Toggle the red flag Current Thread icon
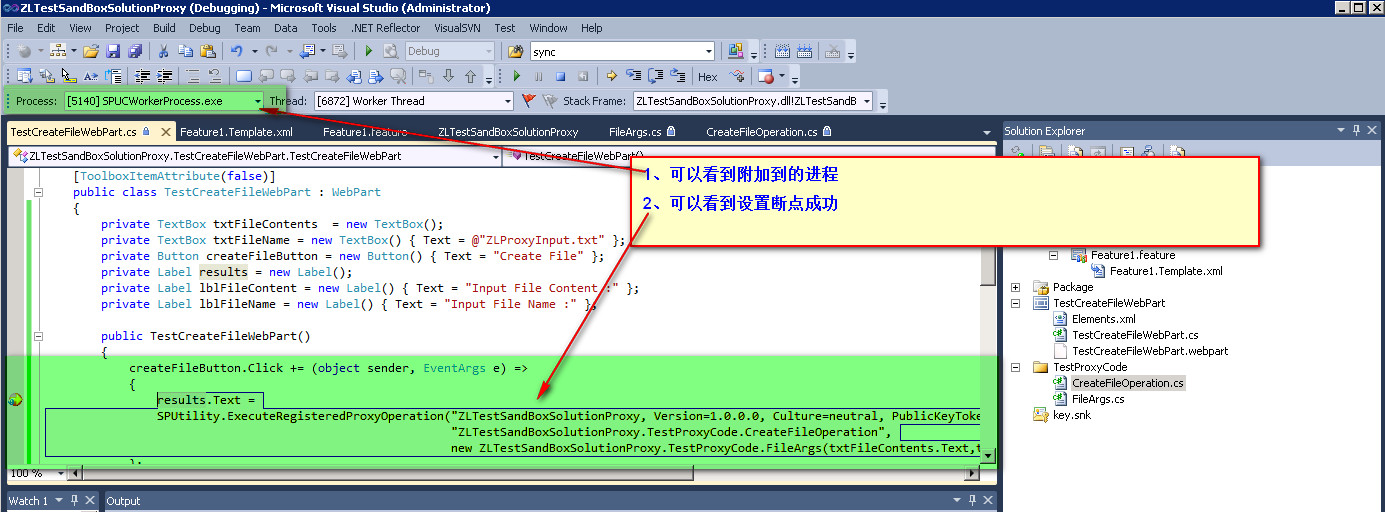The height and width of the screenshot is (512, 1385). (529, 101)
